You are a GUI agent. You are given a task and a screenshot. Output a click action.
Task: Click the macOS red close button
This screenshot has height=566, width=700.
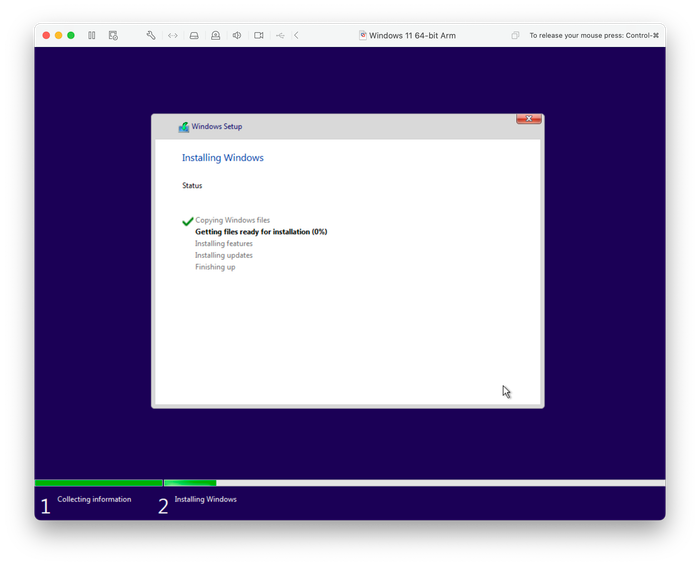click(46, 35)
